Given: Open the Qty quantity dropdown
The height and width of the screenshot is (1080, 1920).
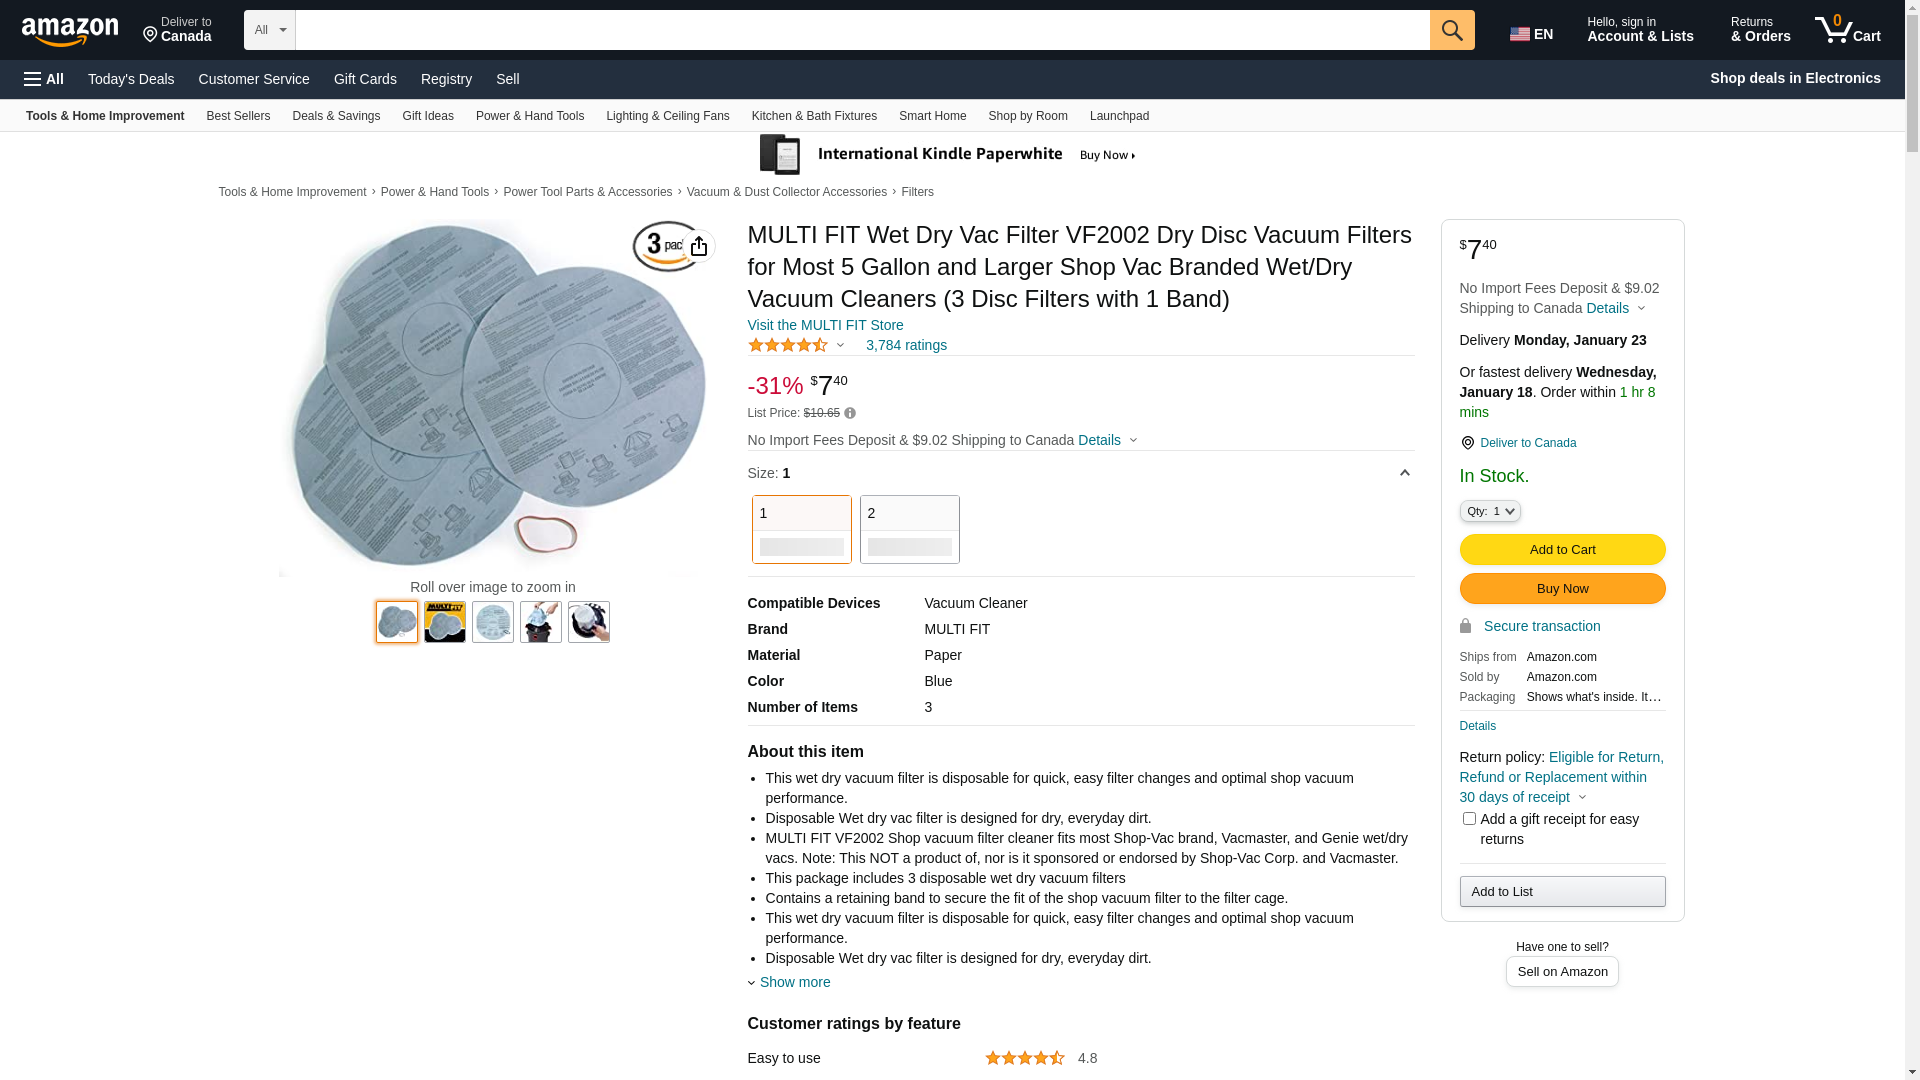Looking at the screenshot, I should point(1490,511).
